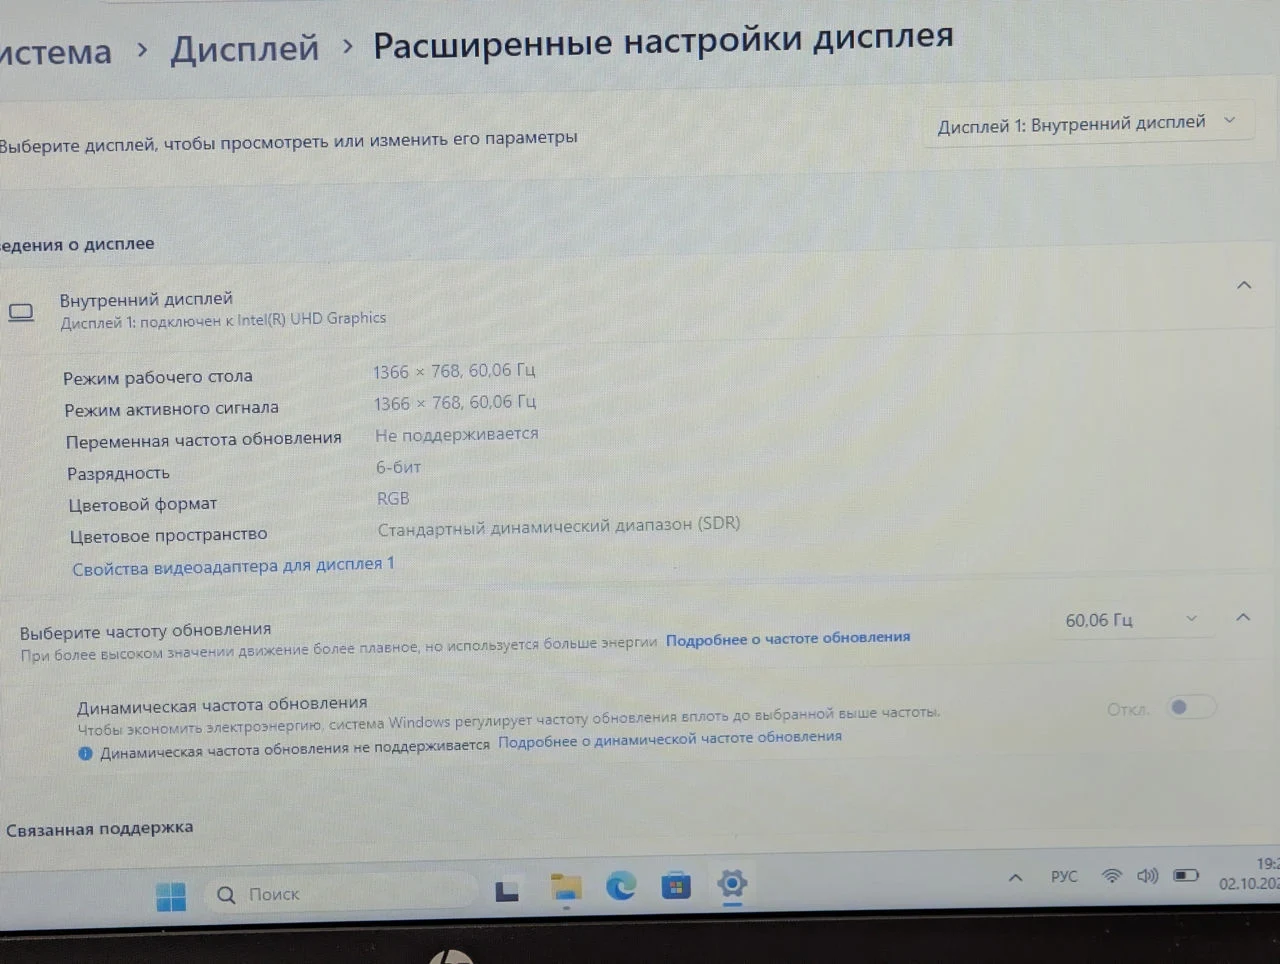The width and height of the screenshot is (1280, 964).
Task: Click the RGB color format value
Action: [x=393, y=498]
